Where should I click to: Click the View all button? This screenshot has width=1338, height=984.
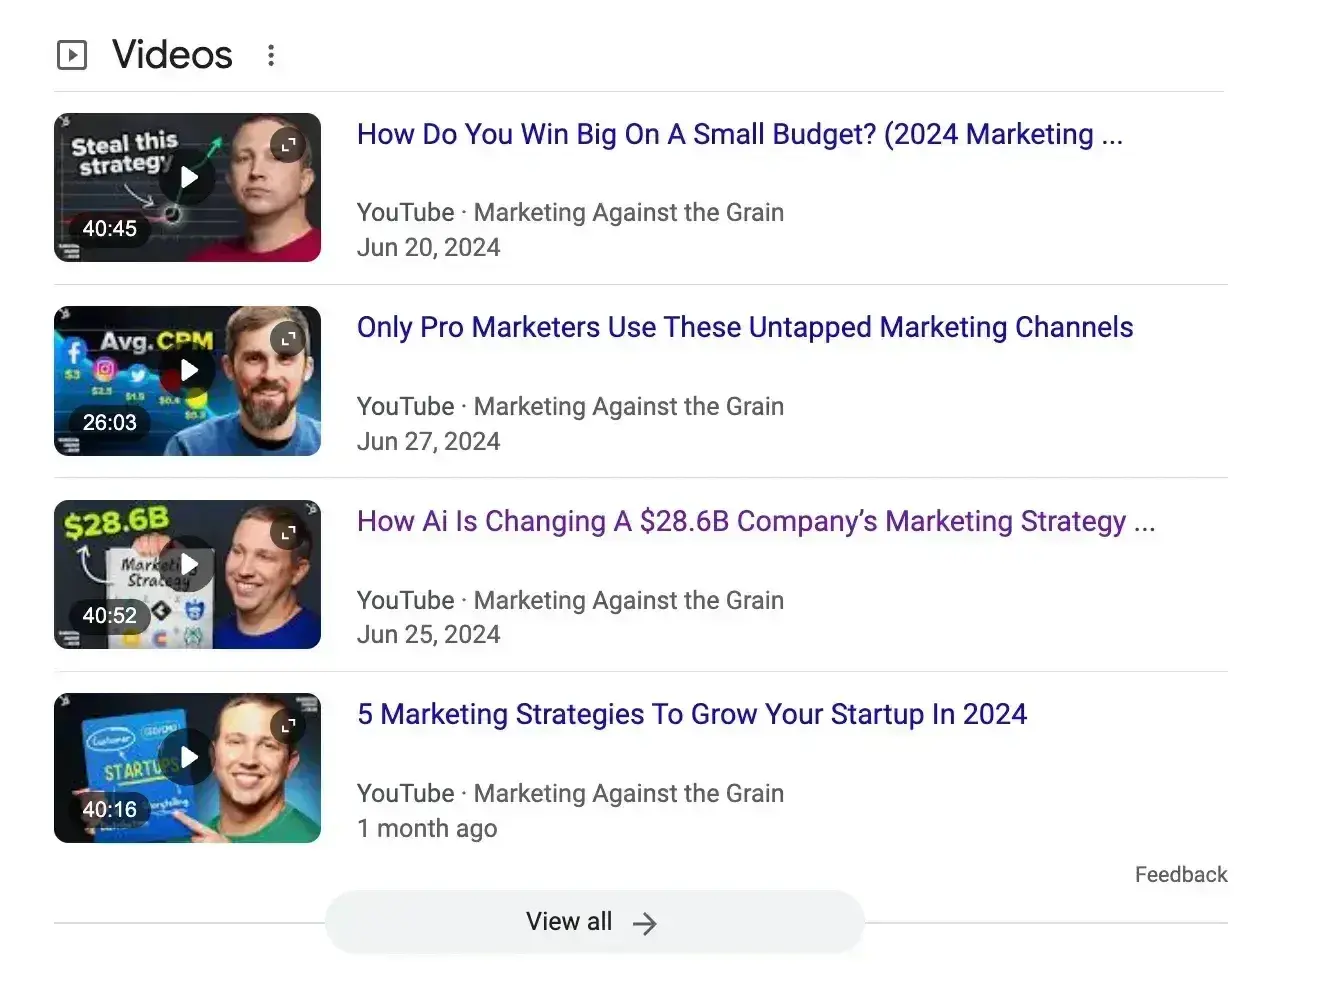594,921
